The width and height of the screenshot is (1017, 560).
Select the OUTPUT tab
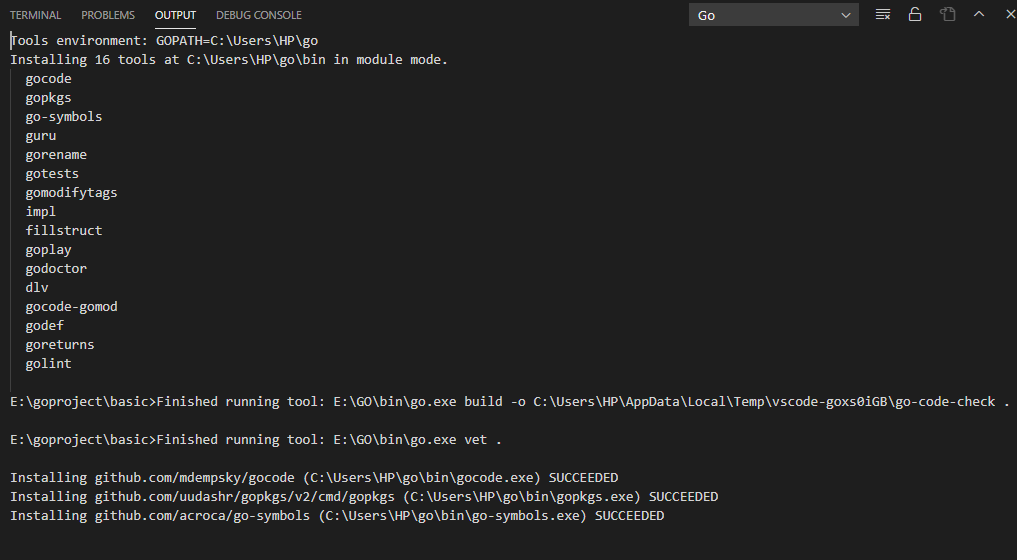coord(175,15)
